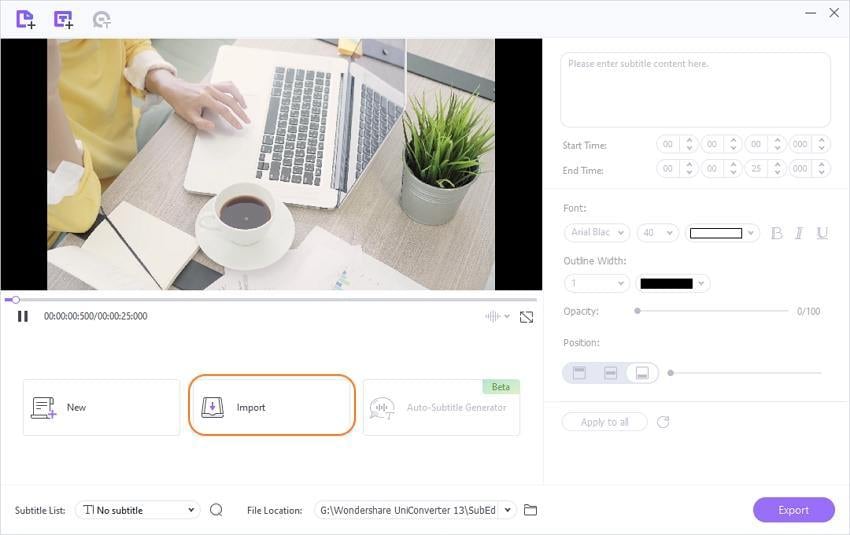Increase the Start Time milliseconds value
Viewport: 850px width, 535px height.
[x=822, y=140]
